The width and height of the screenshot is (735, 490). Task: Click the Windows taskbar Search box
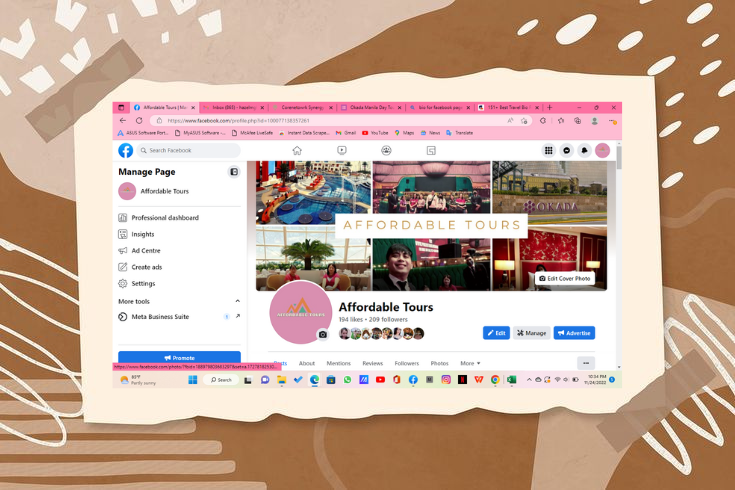[221, 380]
